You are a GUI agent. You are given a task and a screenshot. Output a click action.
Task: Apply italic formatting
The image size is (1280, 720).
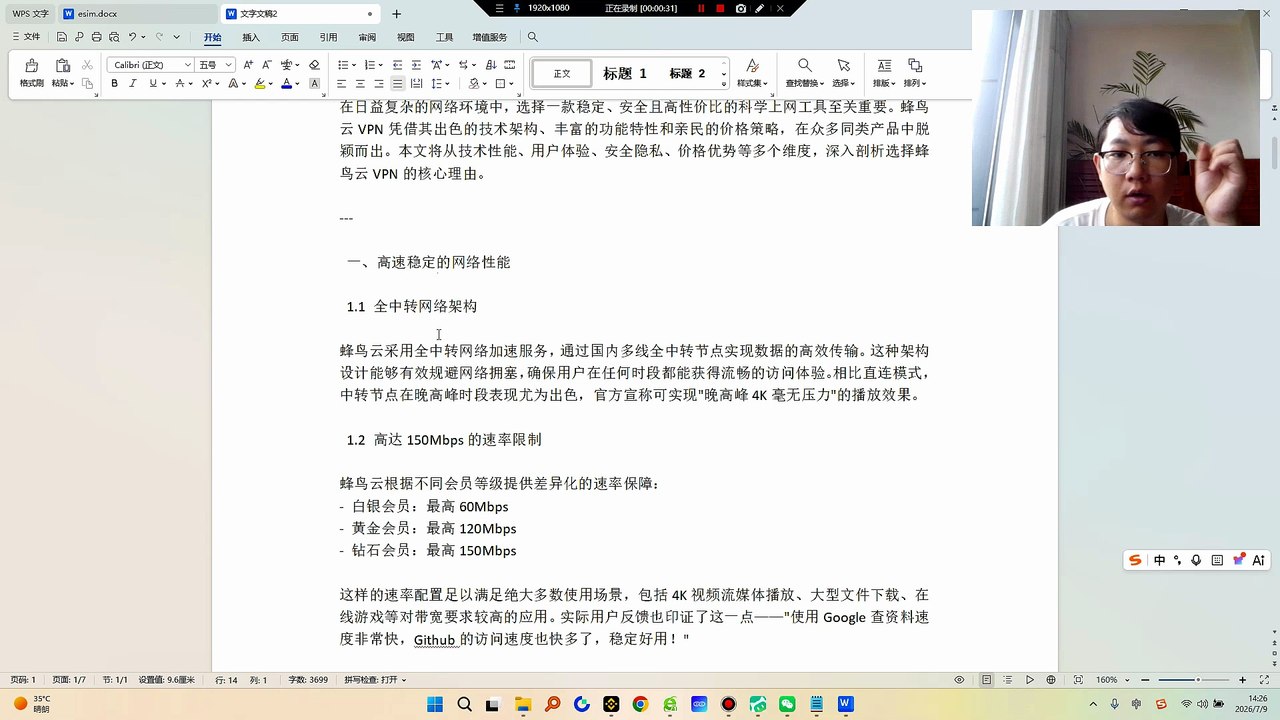[133, 84]
